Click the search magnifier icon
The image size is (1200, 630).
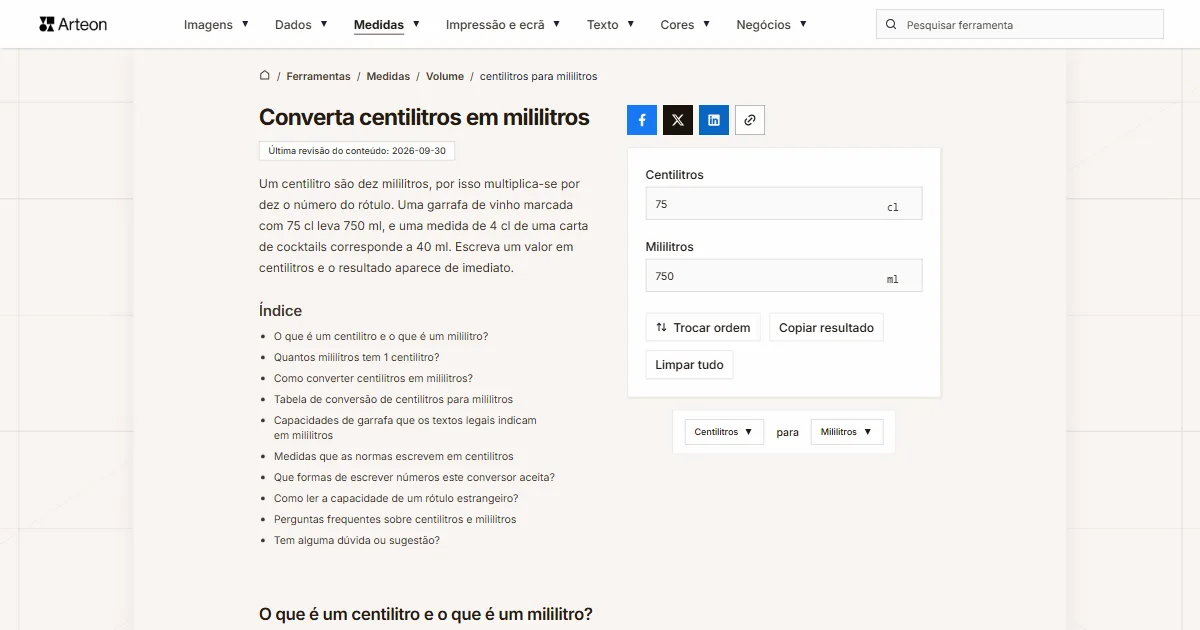(891, 25)
